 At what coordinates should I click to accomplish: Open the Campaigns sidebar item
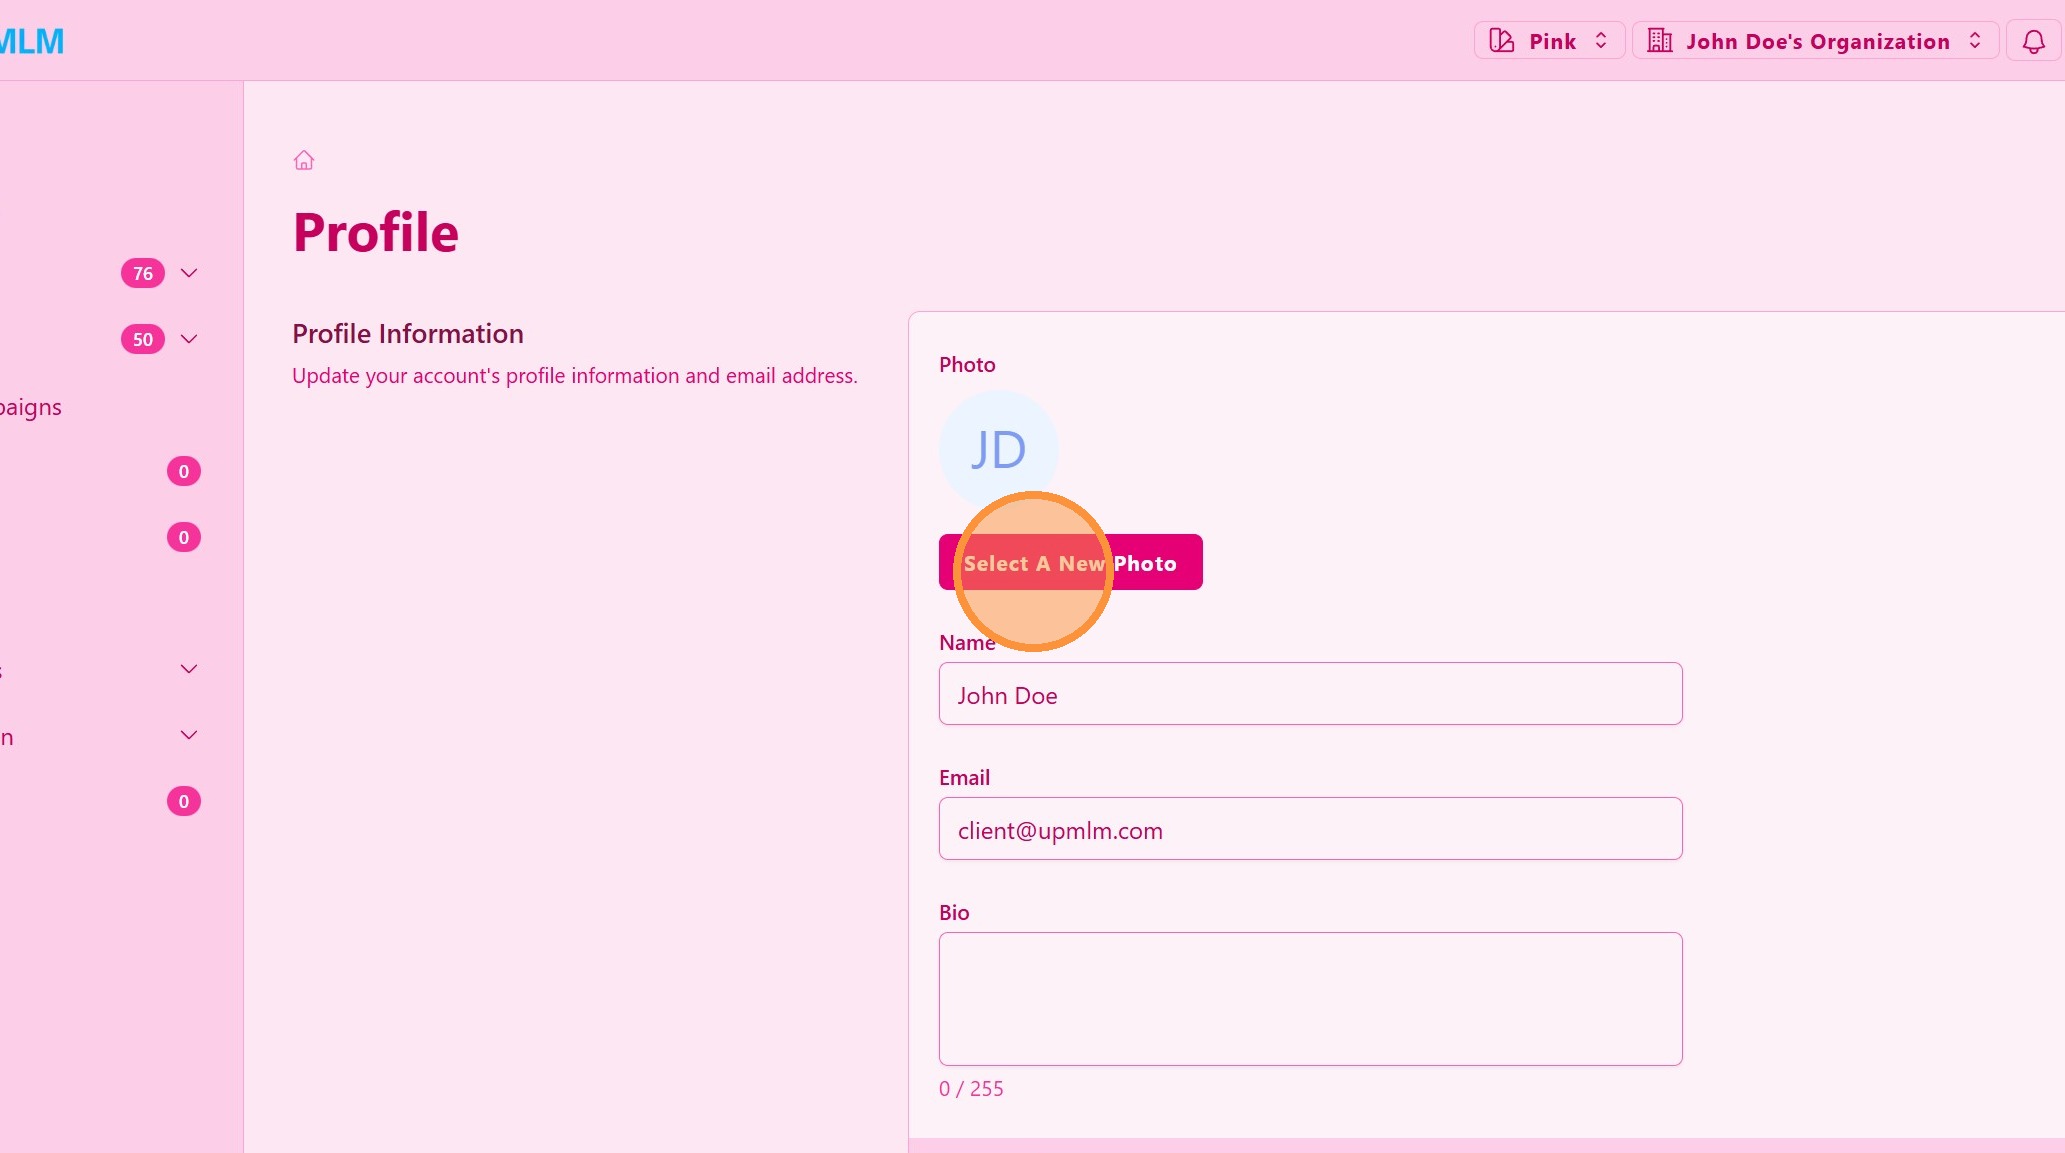pos(31,407)
